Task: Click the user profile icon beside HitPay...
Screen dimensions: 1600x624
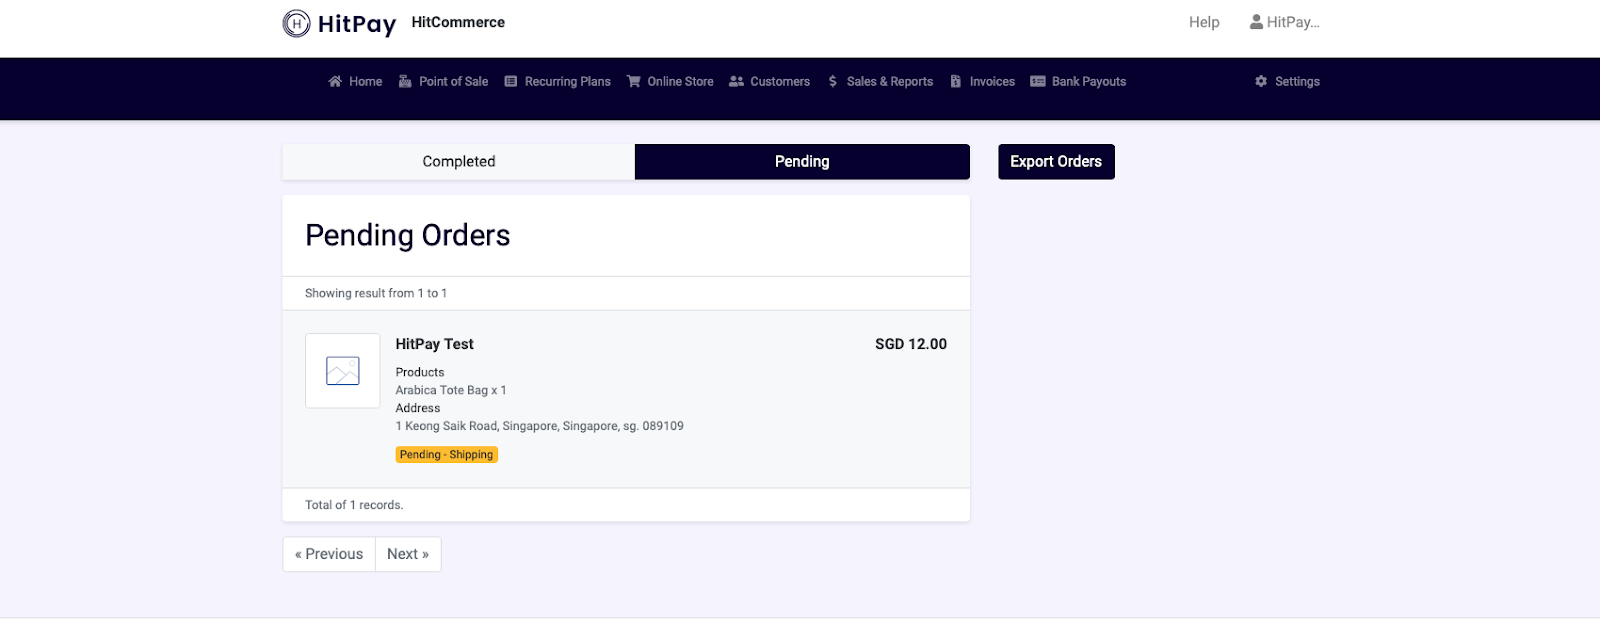Action: click(x=1256, y=22)
